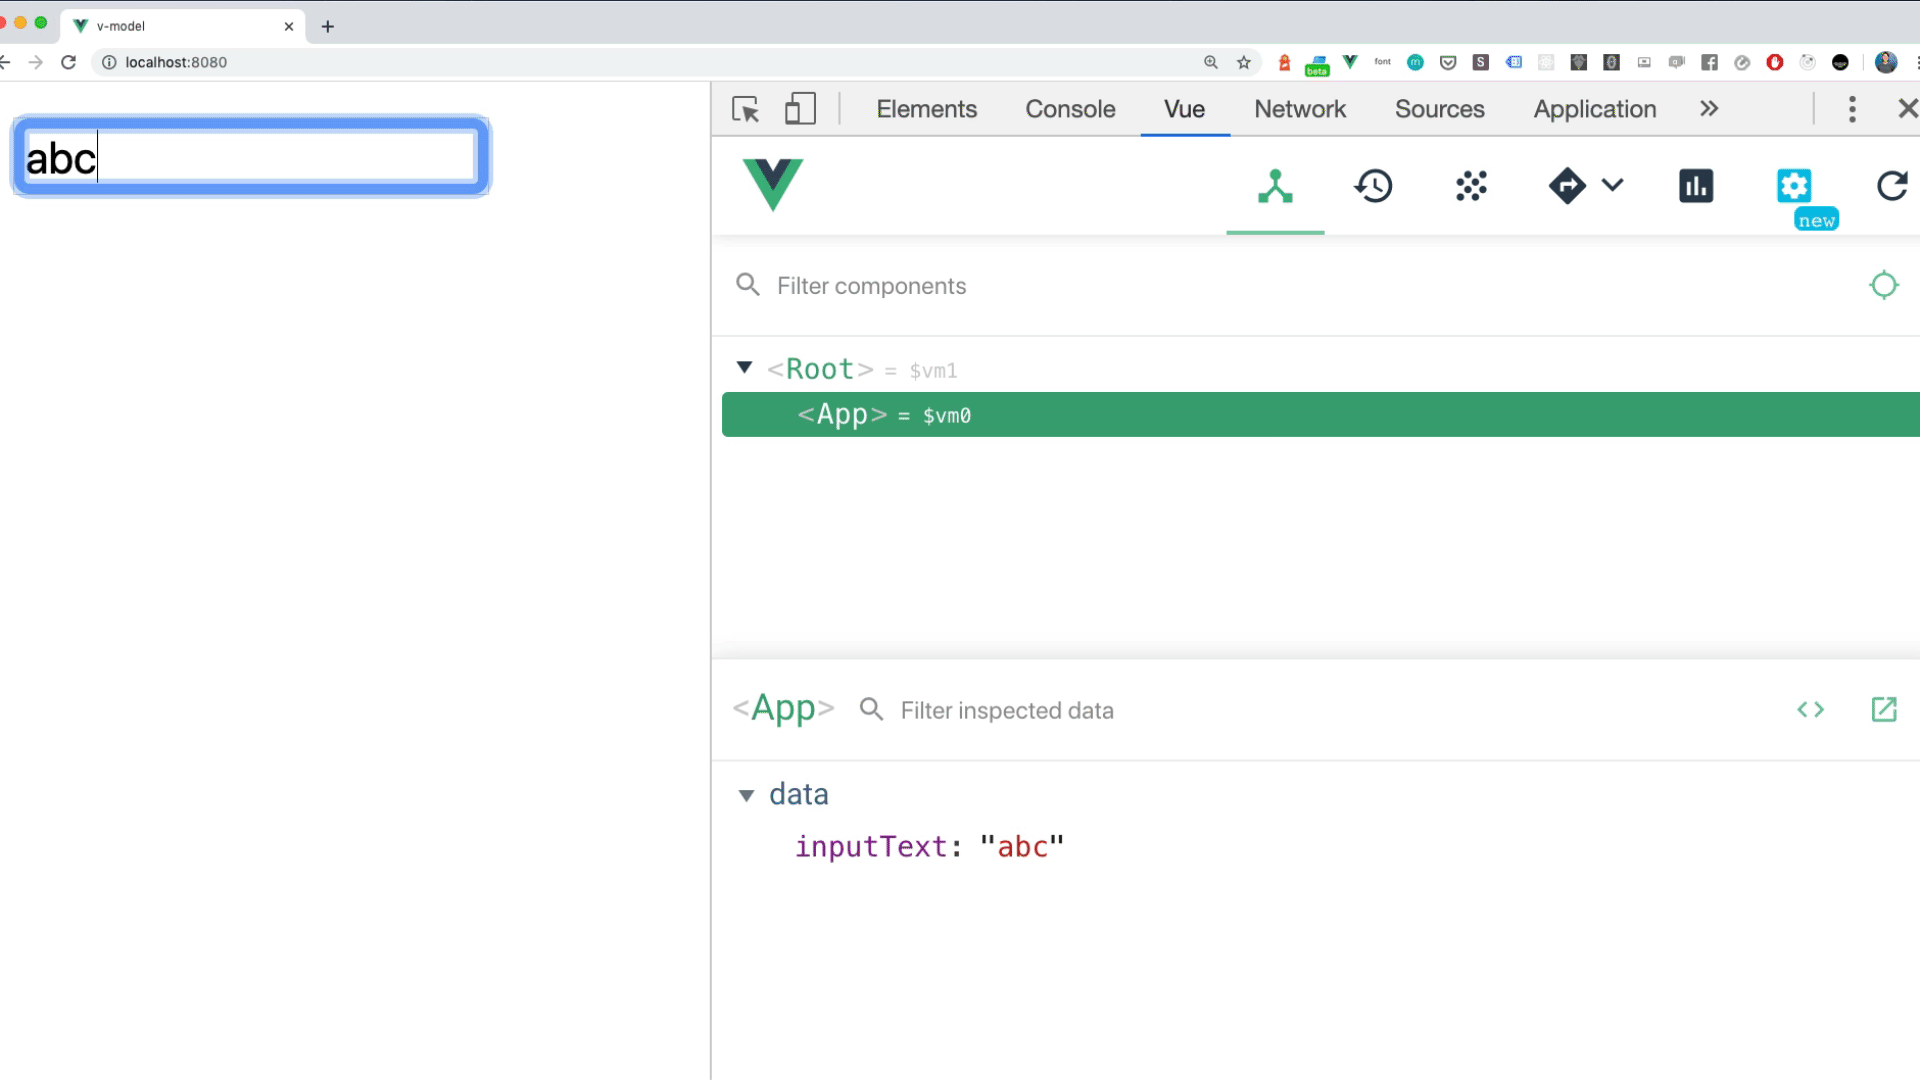Image resolution: width=1920 pixels, height=1080 pixels.
Task: Switch to the Network tab
Action: 1300,109
